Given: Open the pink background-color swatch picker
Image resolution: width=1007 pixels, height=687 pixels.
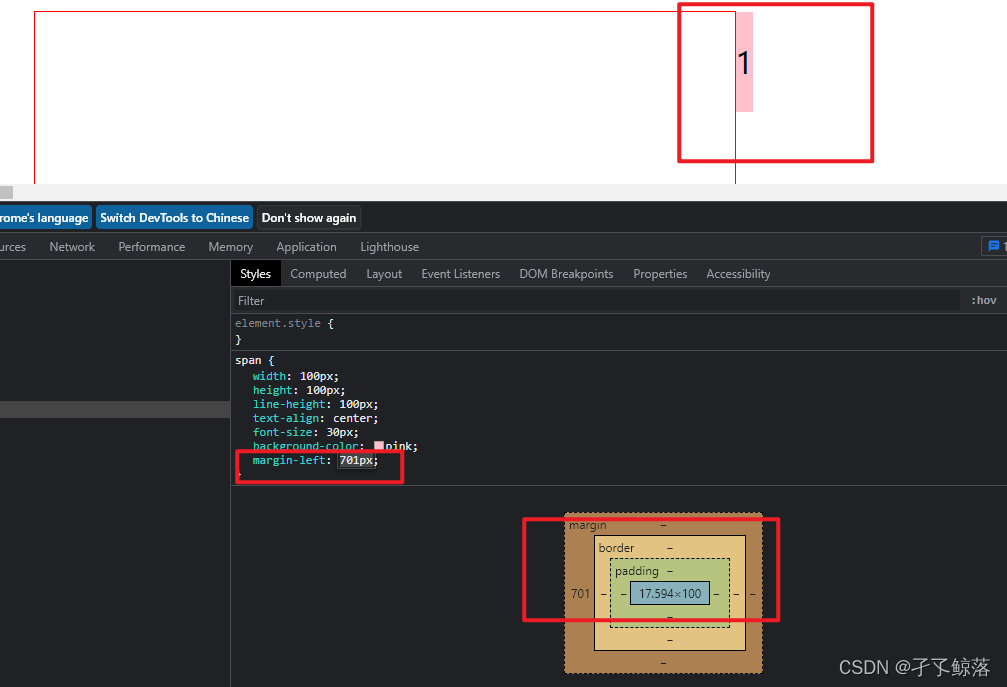Looking at the screenshot, I should pyautogui.click(x=379, y=446).
